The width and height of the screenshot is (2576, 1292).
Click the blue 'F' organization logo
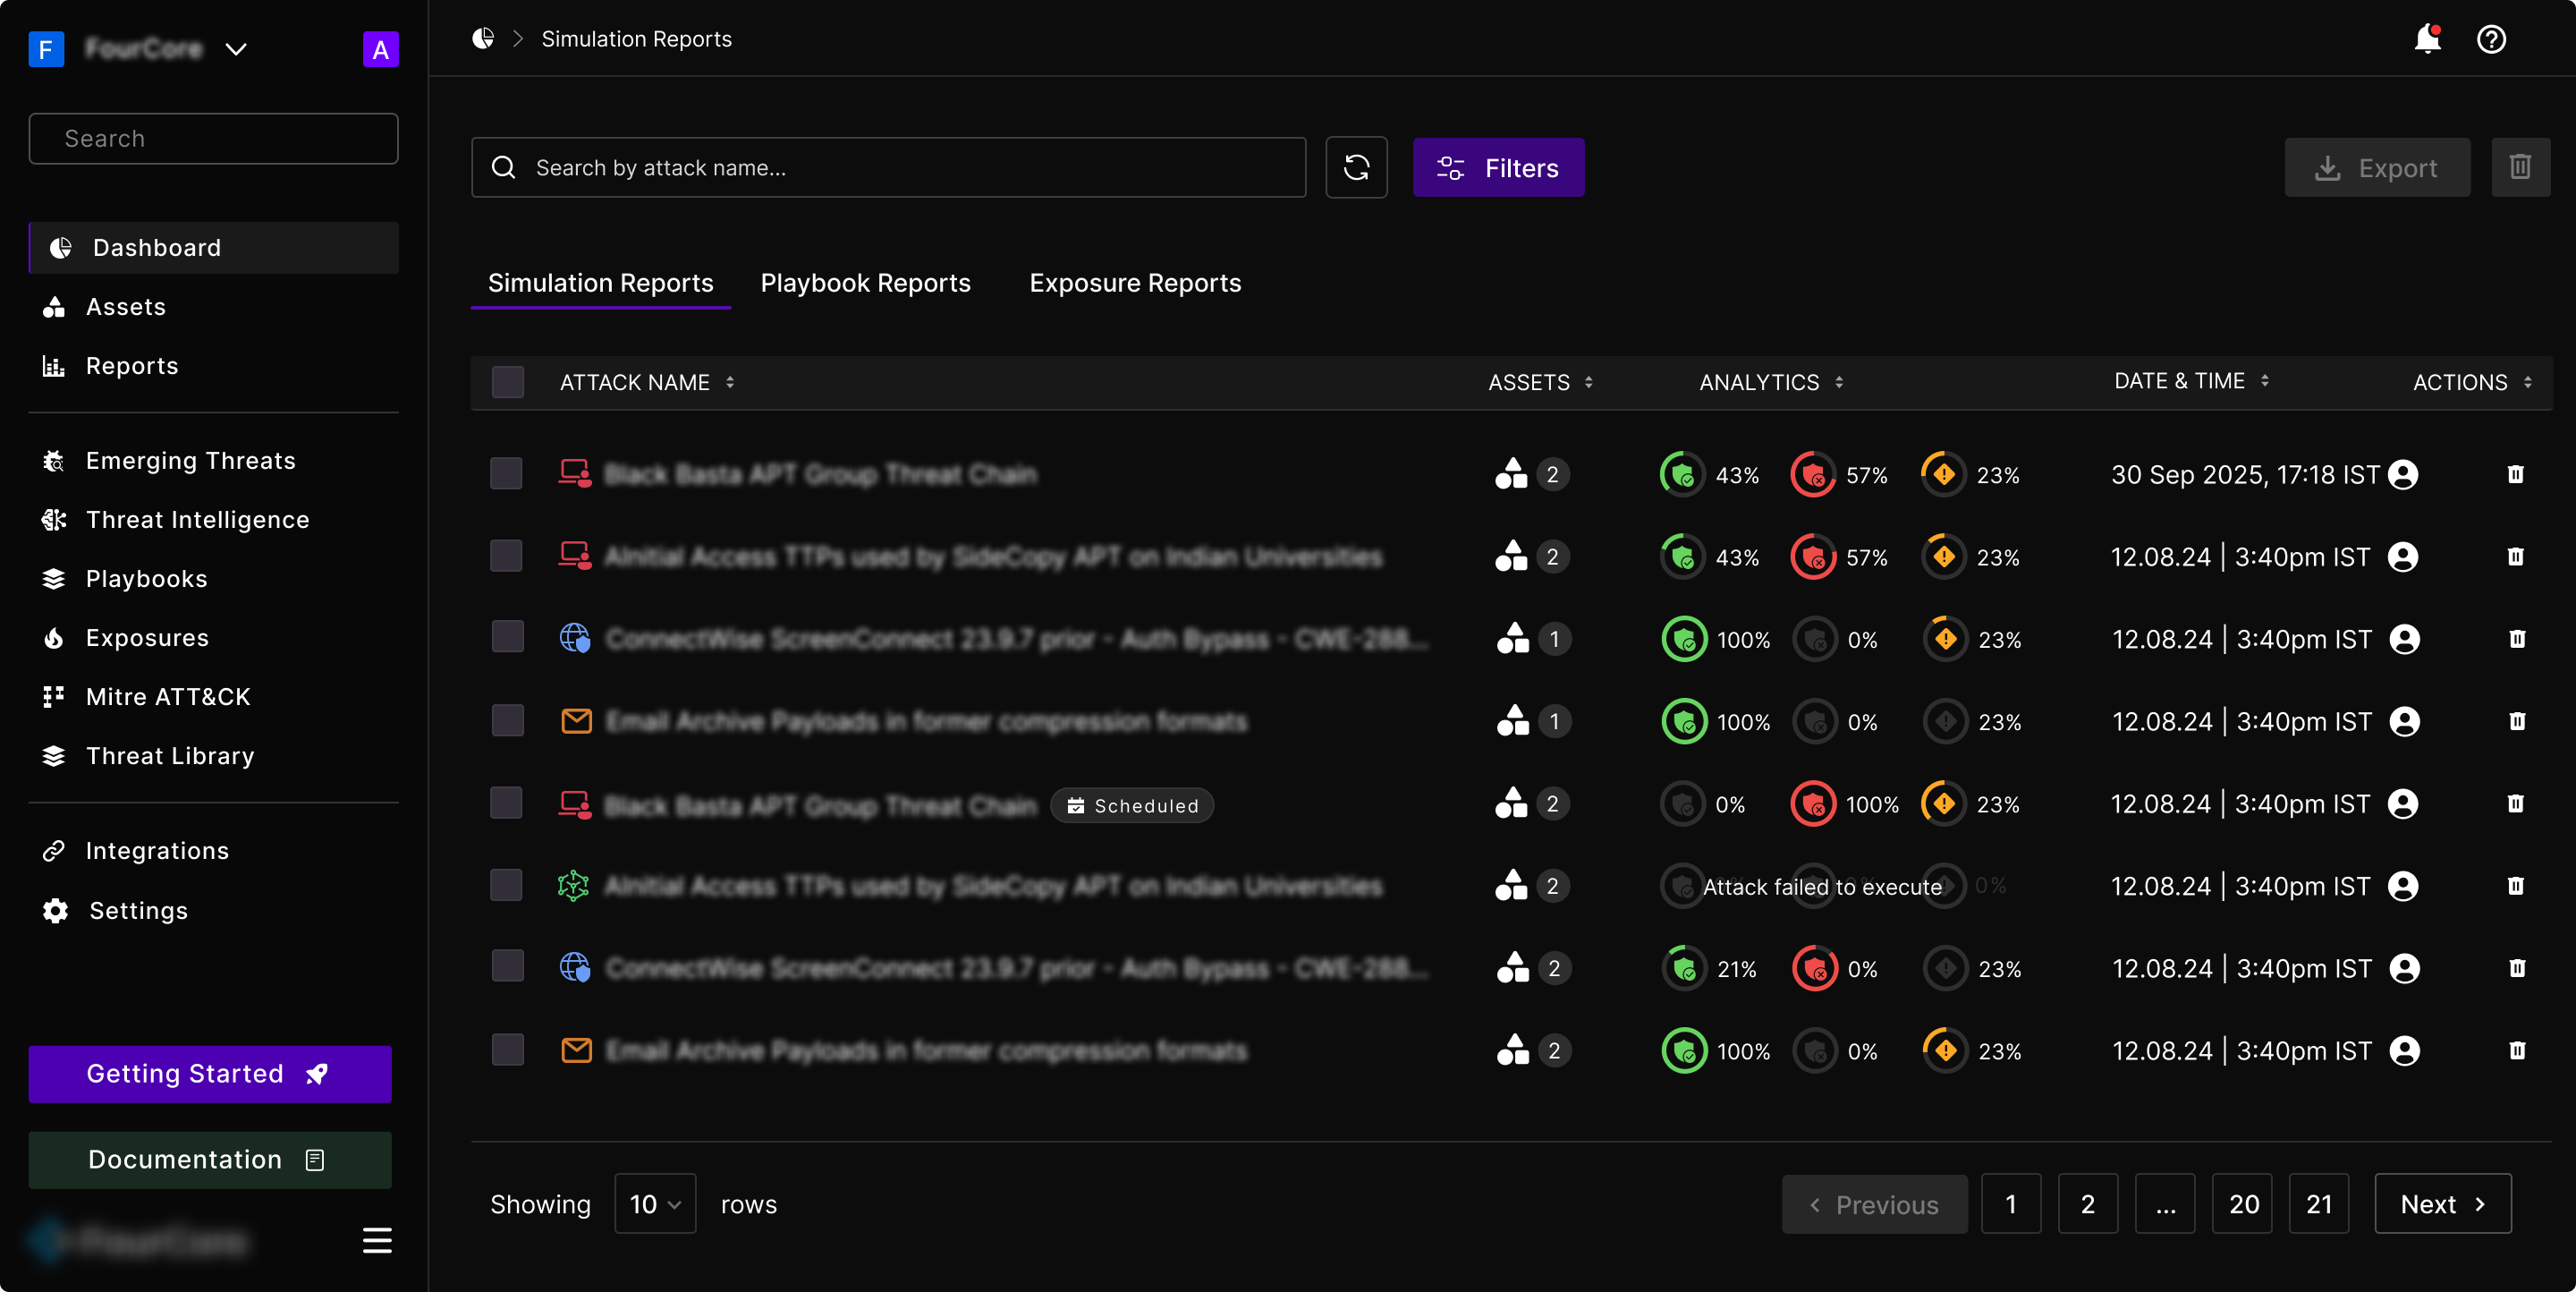(46, 49)
